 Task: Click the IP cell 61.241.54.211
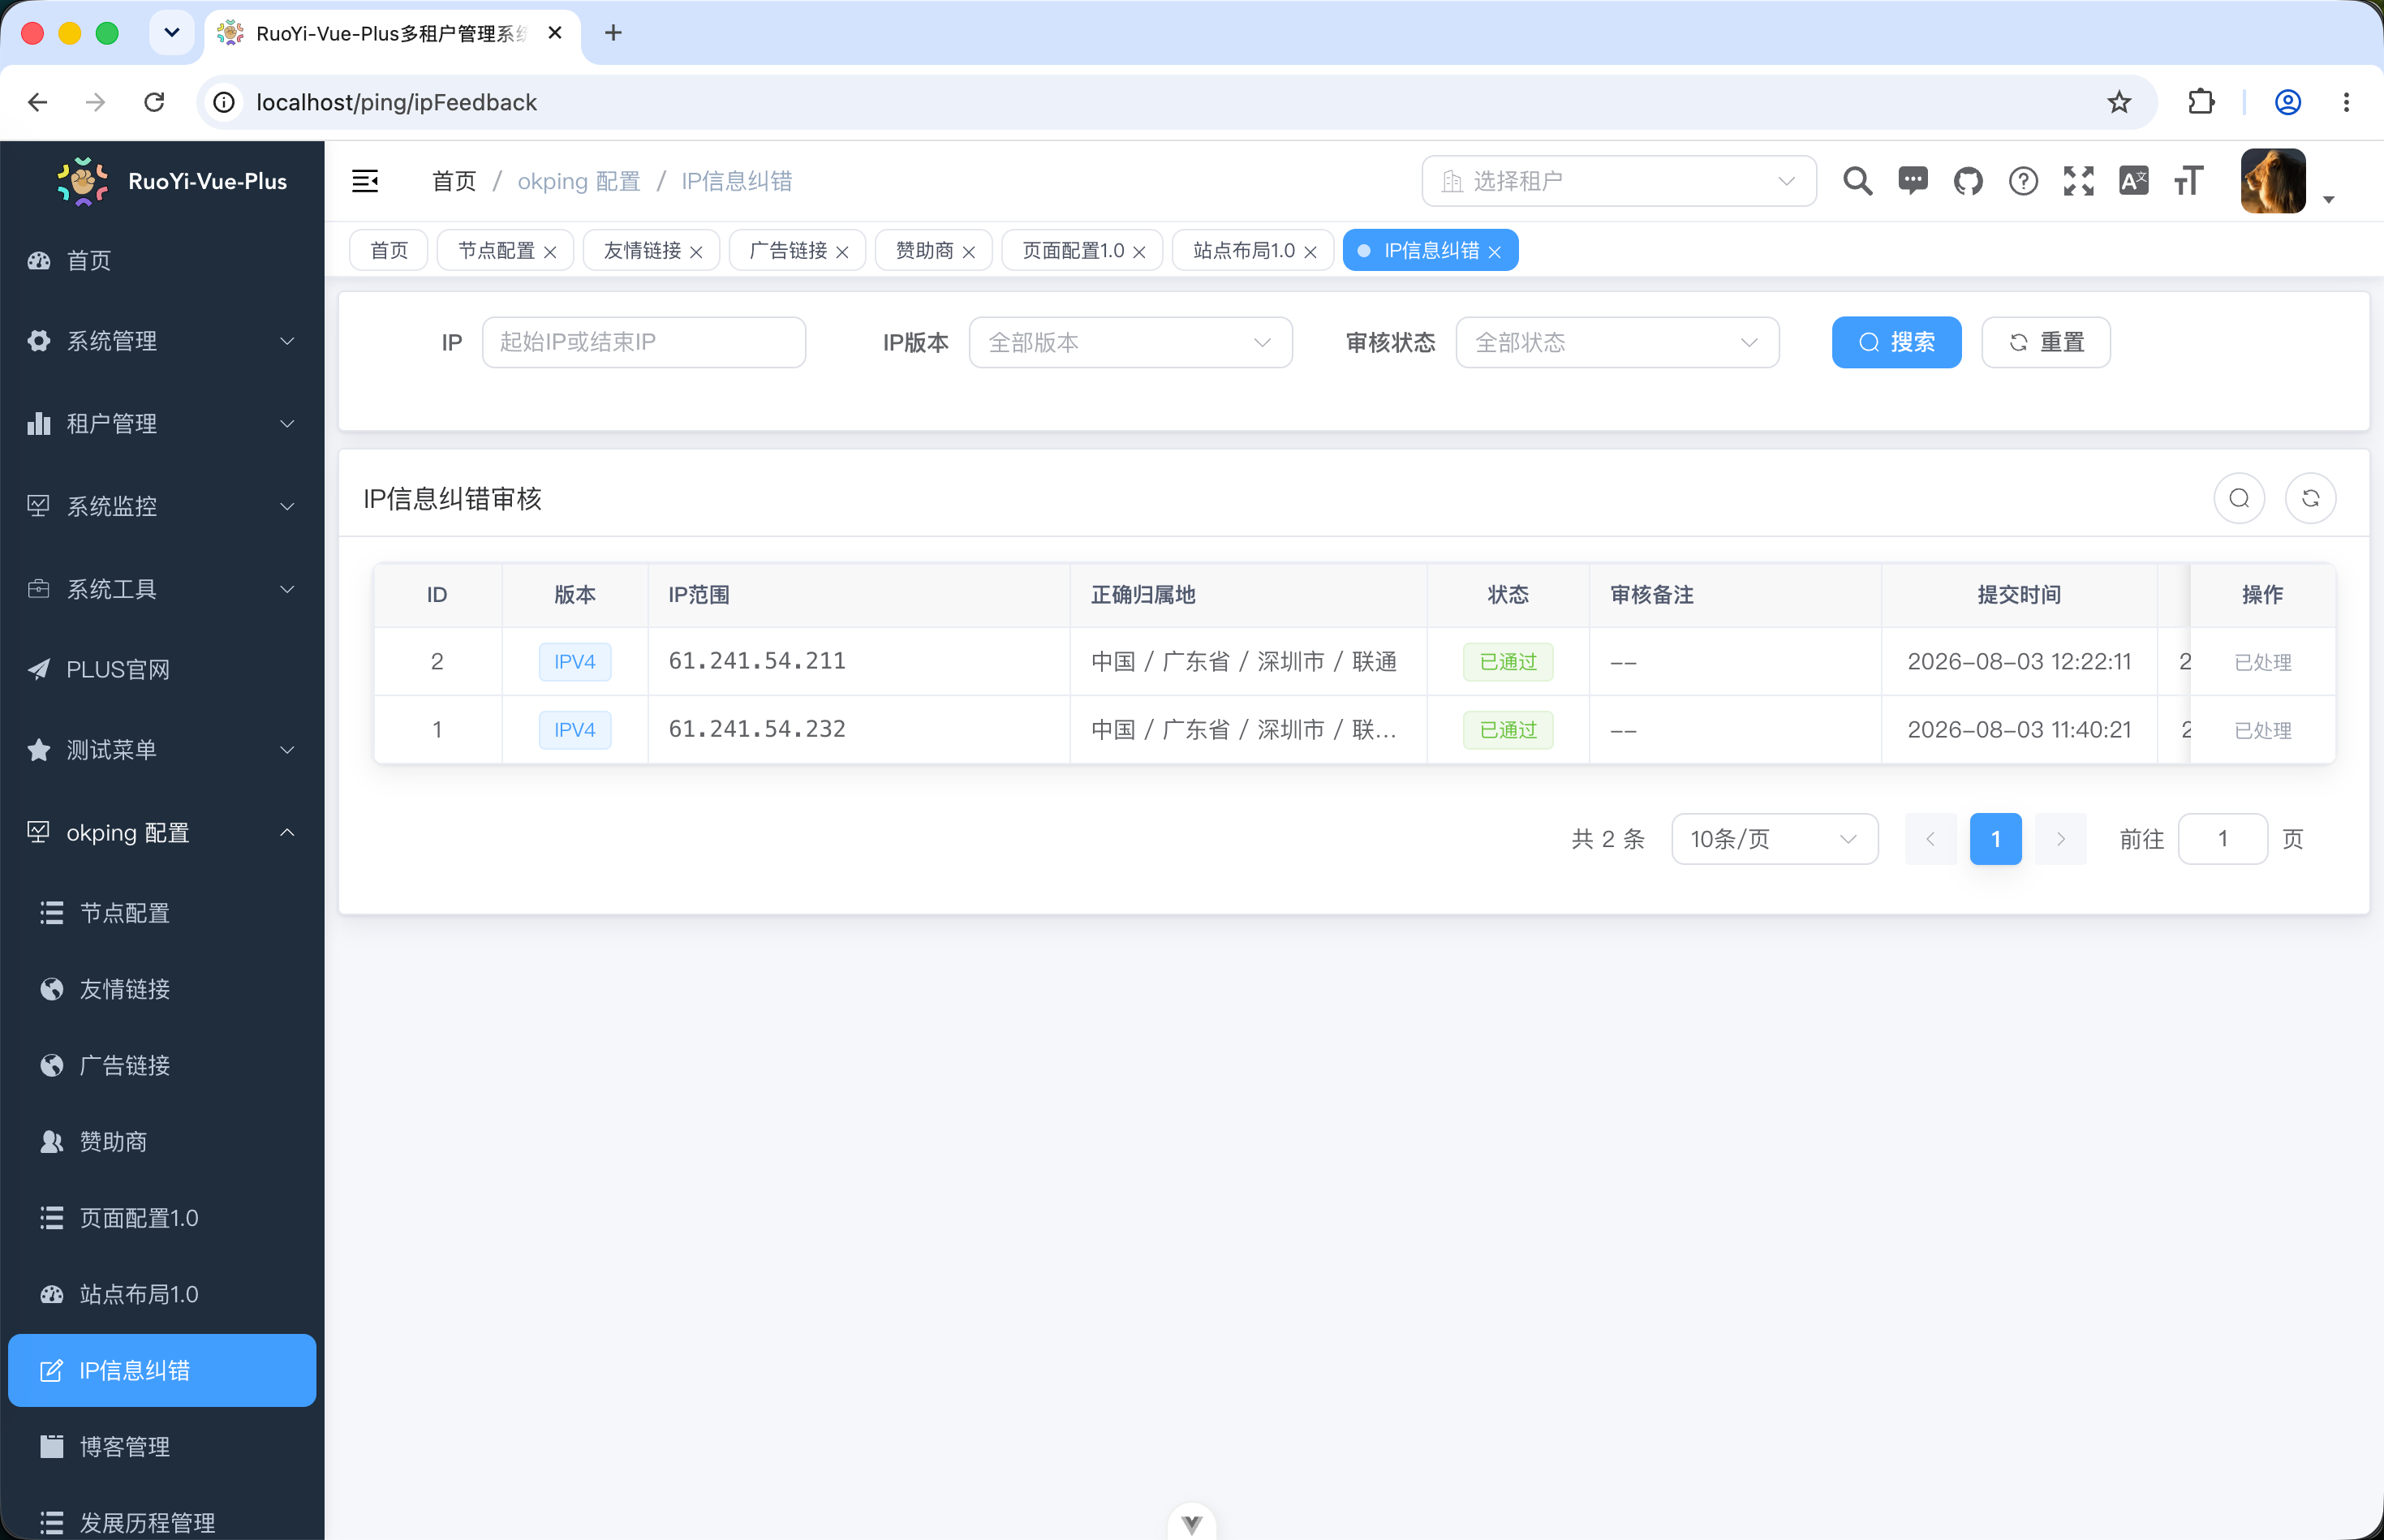(757, 661)
